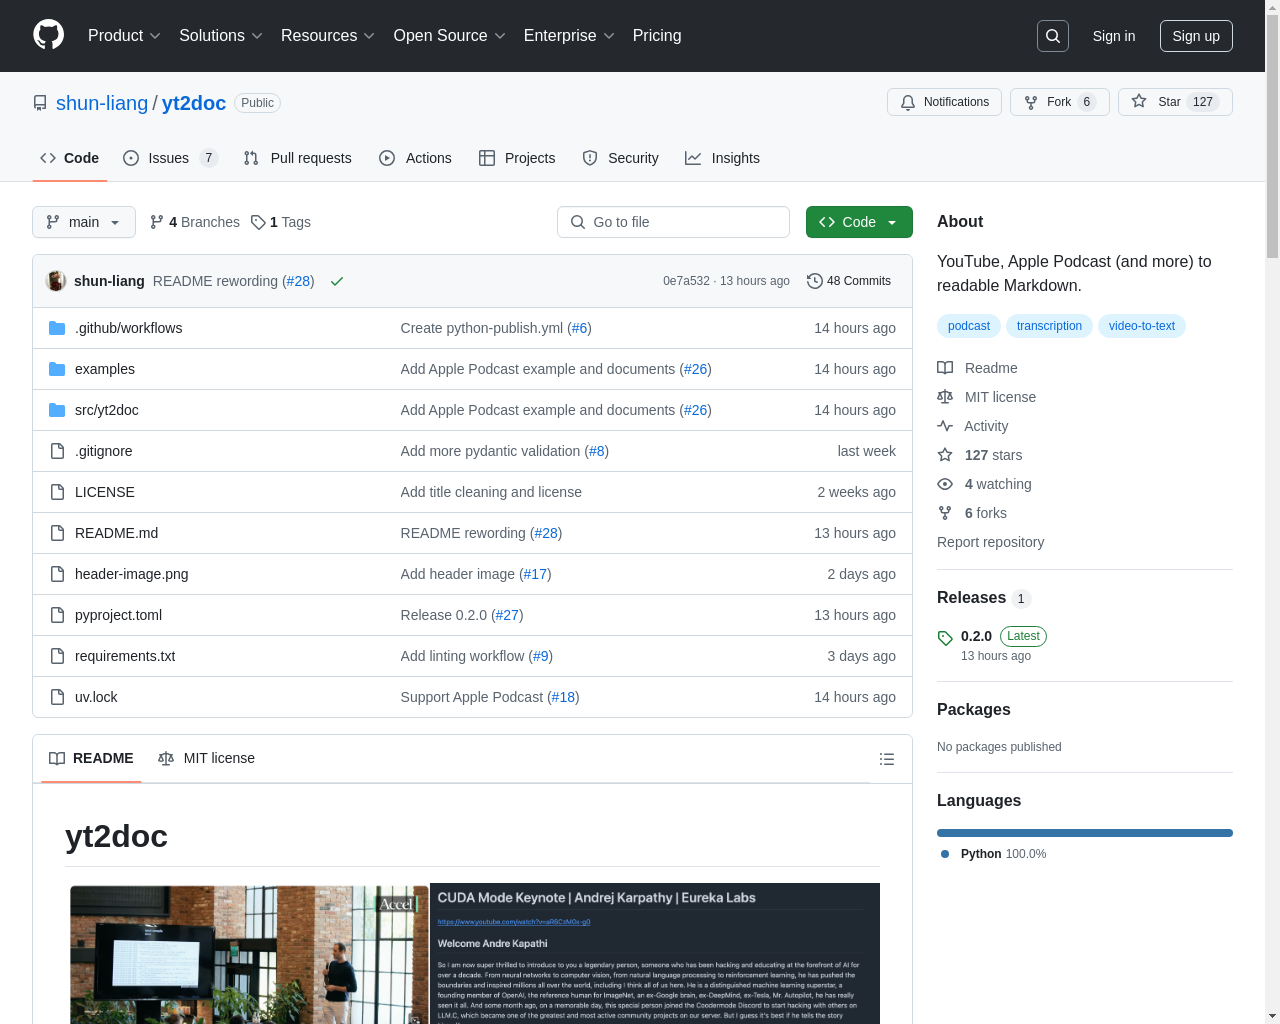Click the podcast topic tag
This screenshot has height=1024, width=1280.
point(969,326)
